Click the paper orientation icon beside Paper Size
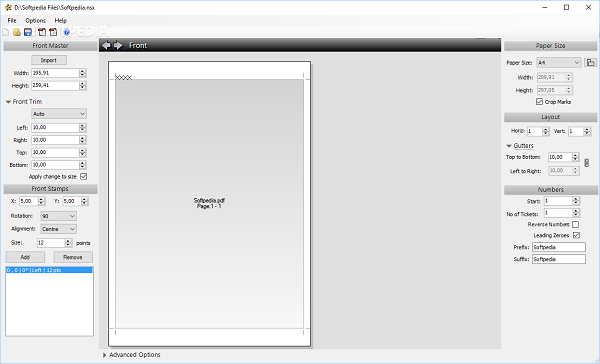The image size is (600, 364). 590,62
